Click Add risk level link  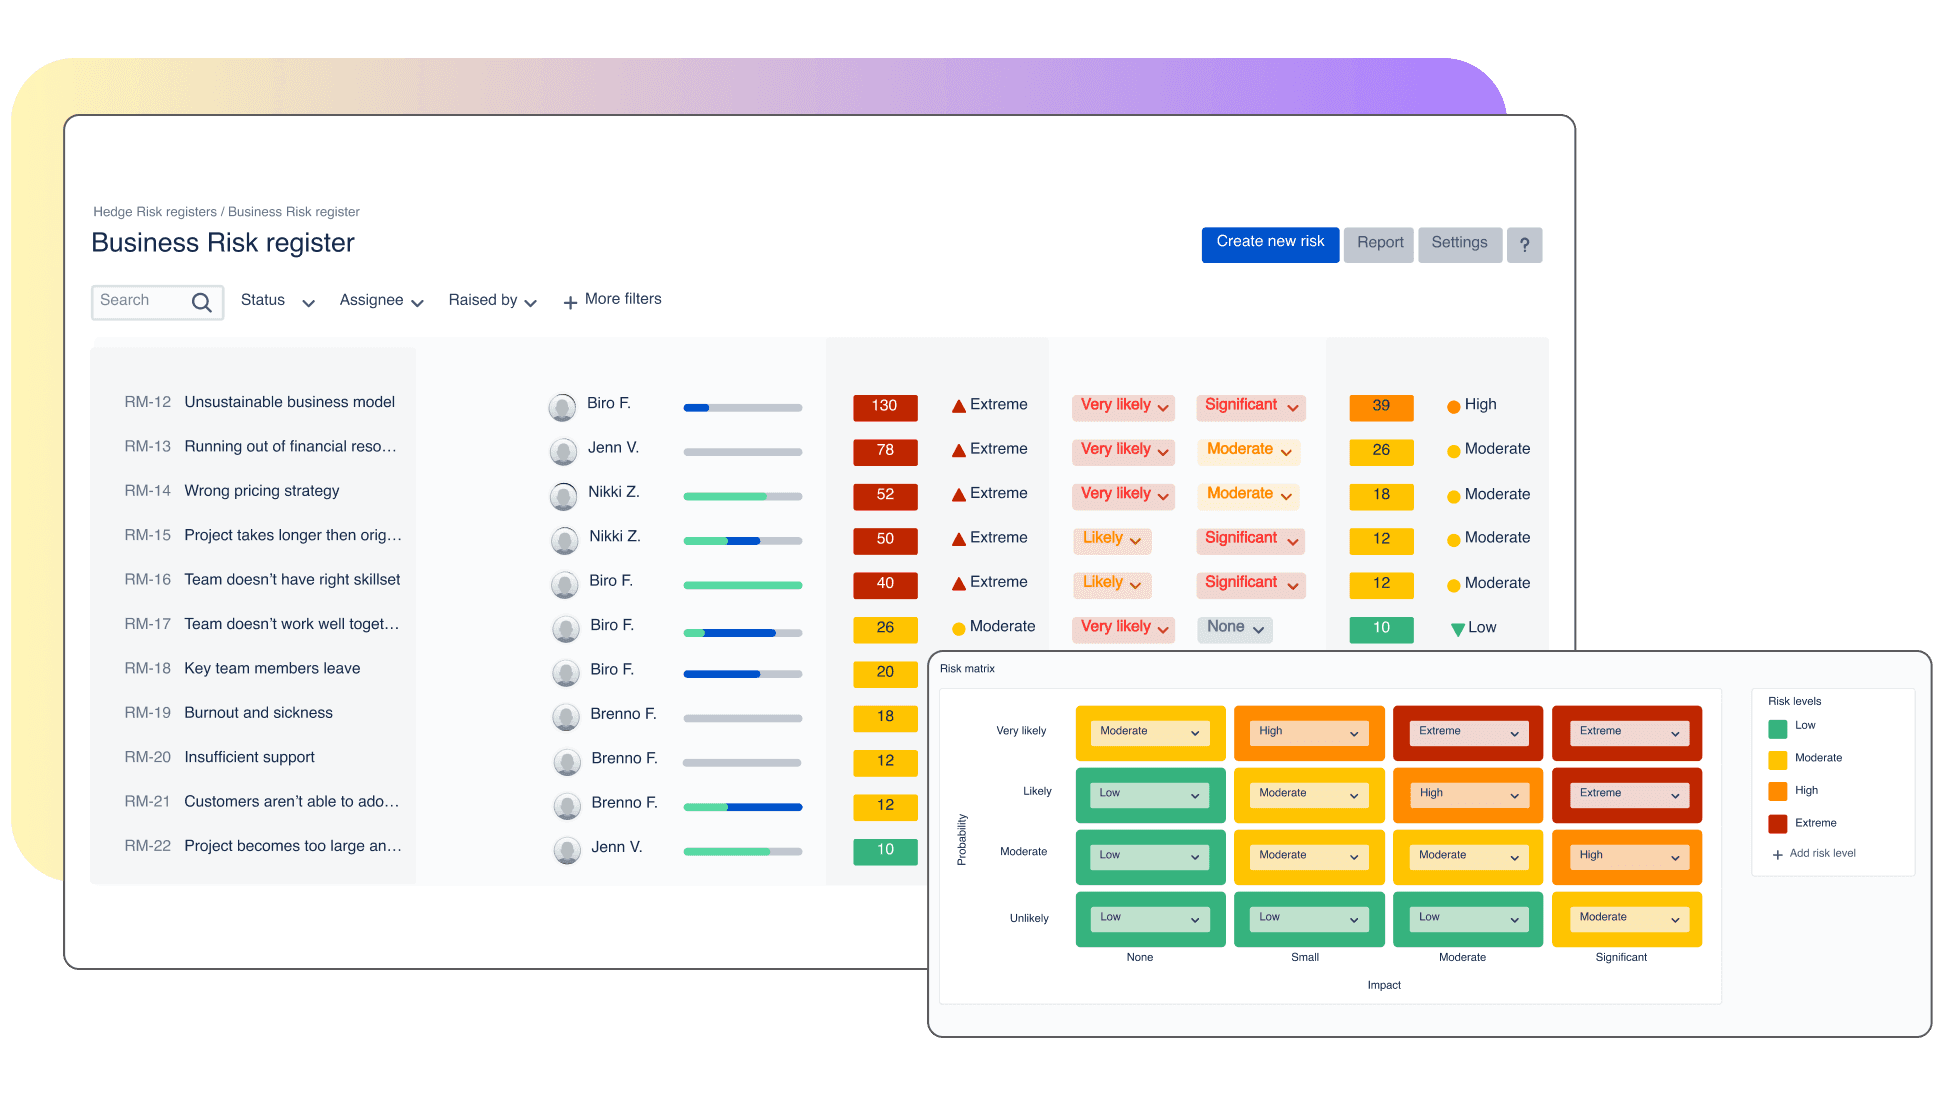(1822, 854)
